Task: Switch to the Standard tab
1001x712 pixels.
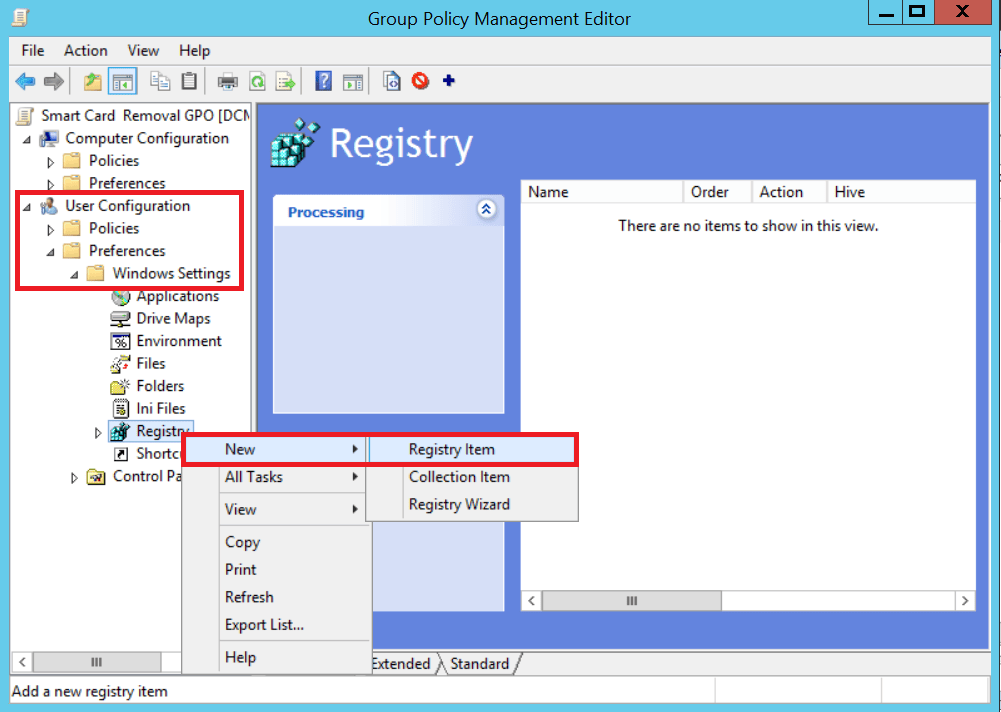Action: [x=480, y=663]
